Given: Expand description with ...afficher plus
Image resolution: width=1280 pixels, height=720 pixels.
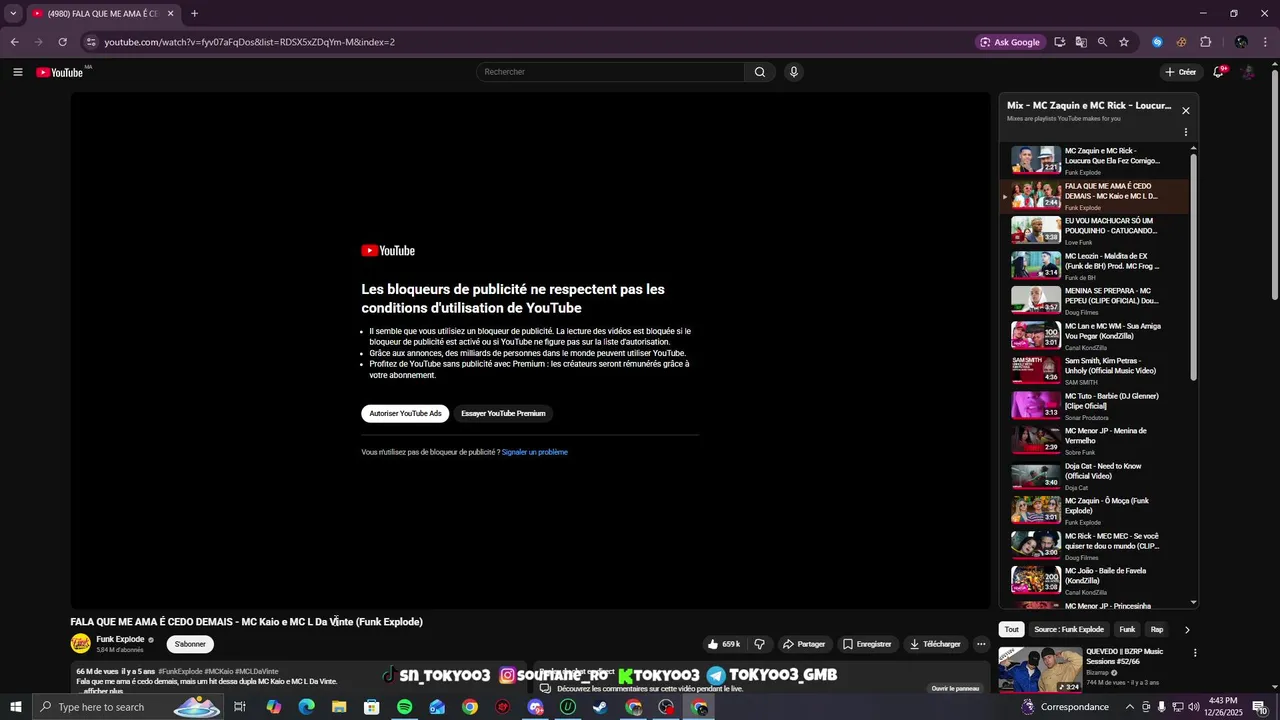Looking at the screenshot, I should (x=100, y=691).
